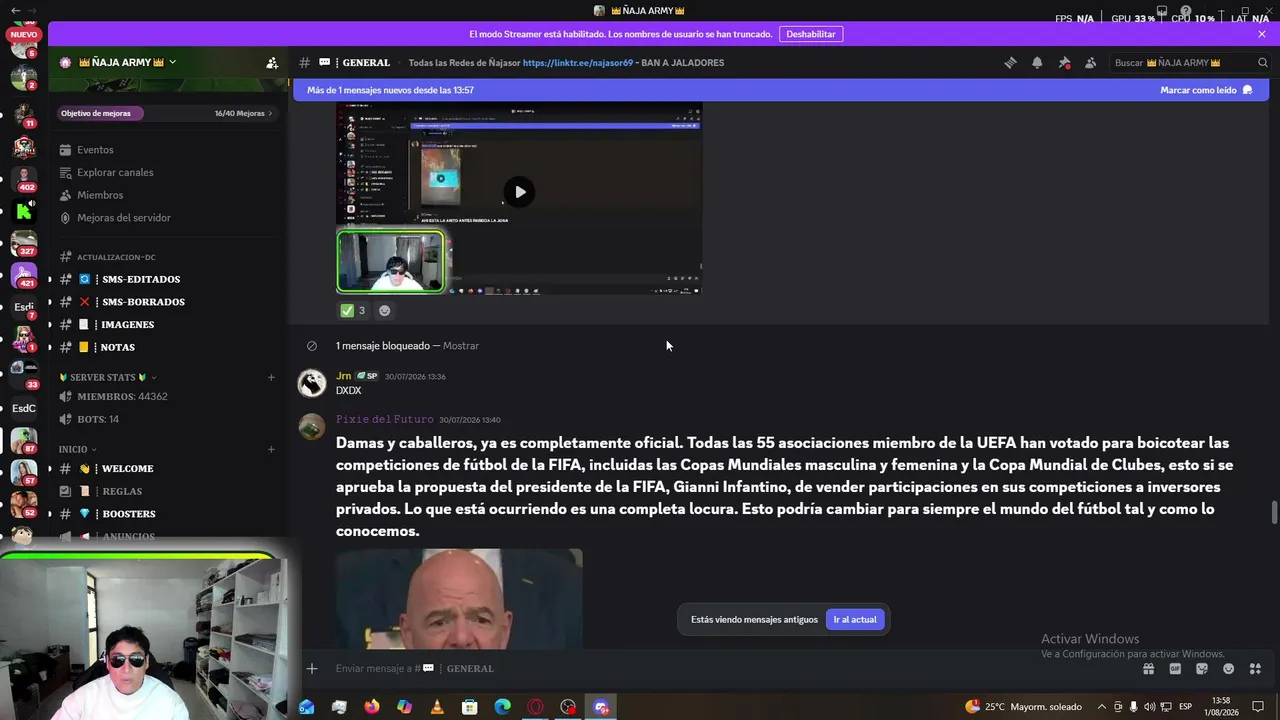Open the server boost goal progress bar

tap(166, 113)
